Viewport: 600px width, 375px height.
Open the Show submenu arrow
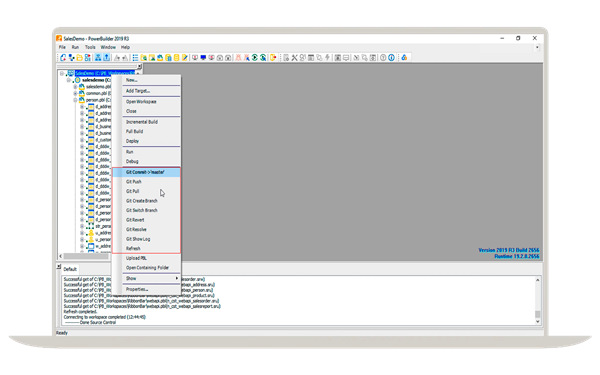pos(177,278)
